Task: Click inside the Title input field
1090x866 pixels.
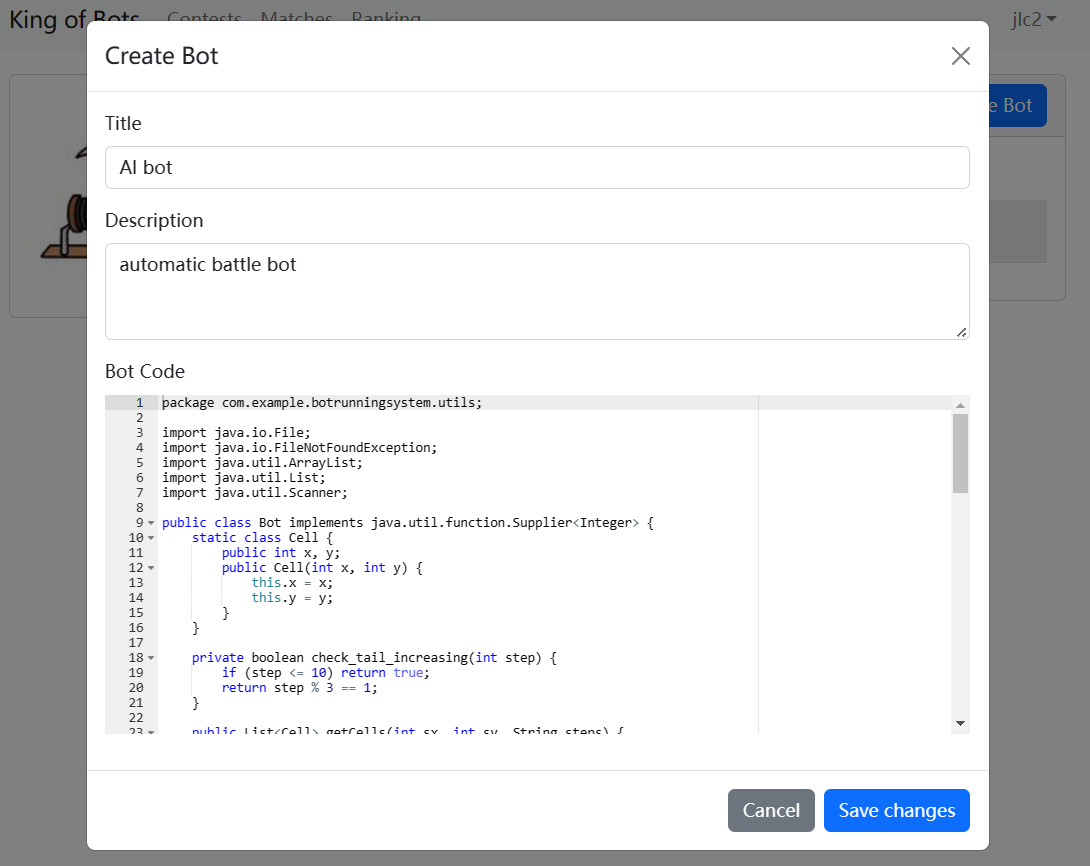Action: (x=537, y=167)
